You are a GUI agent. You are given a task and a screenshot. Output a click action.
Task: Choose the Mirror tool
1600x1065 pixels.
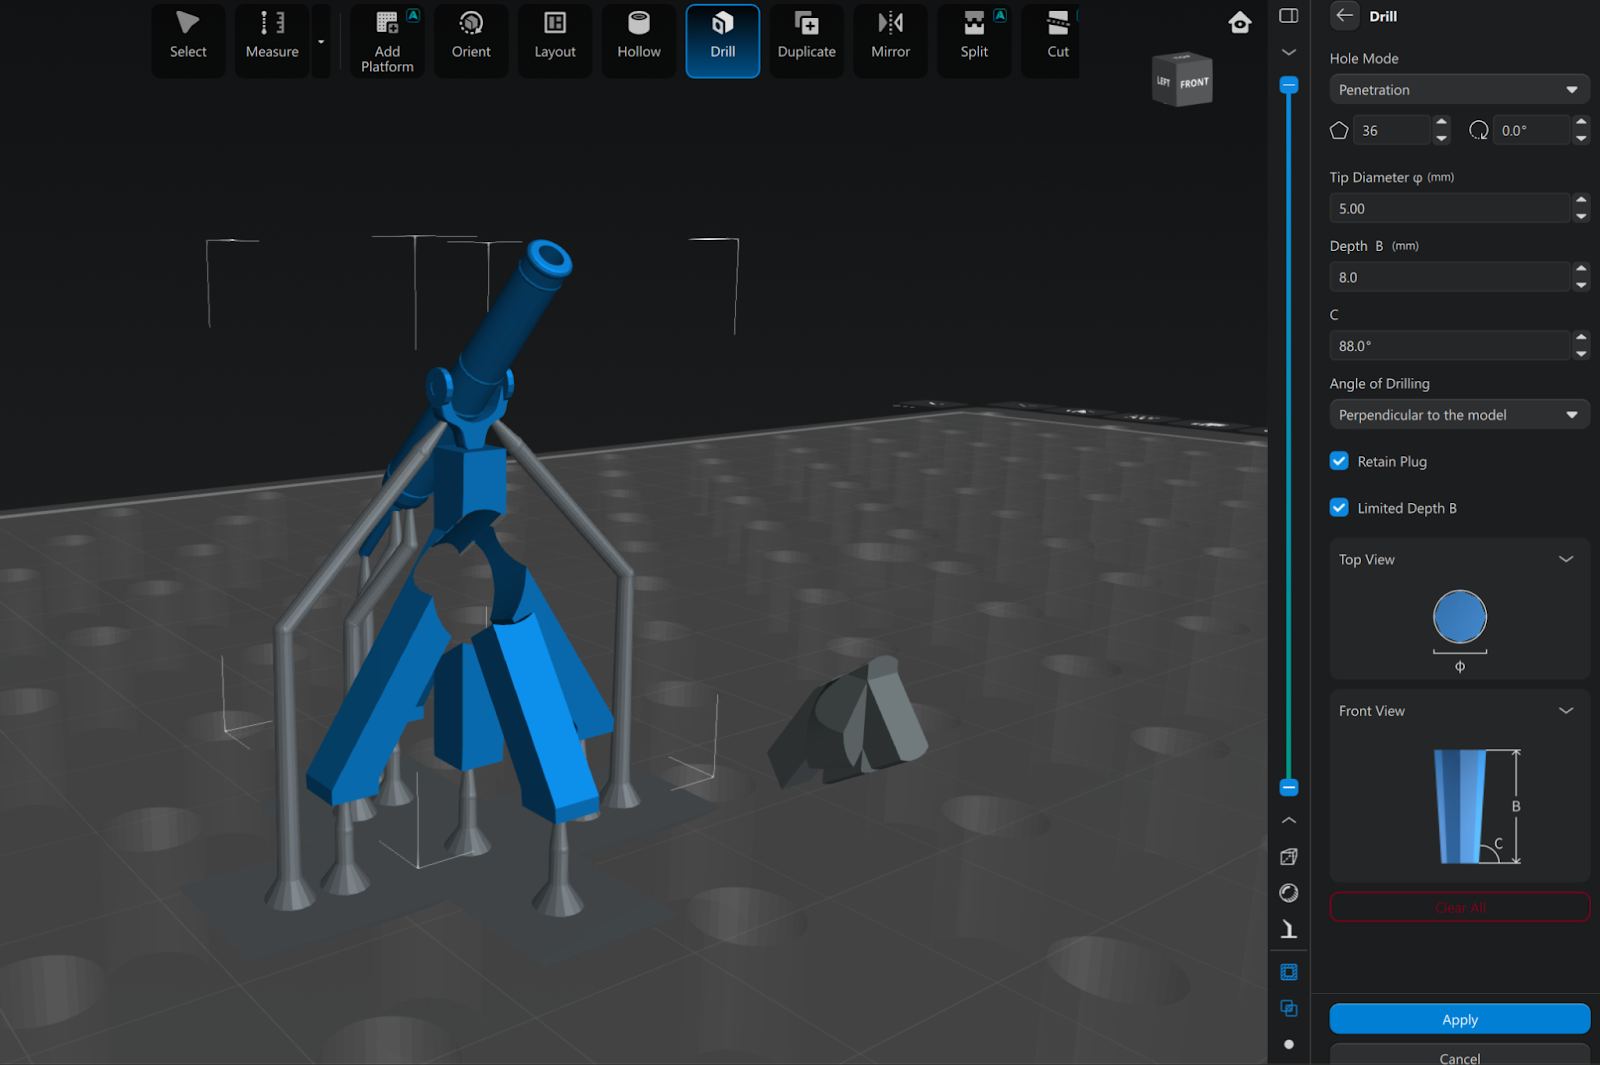click(890, 38)
